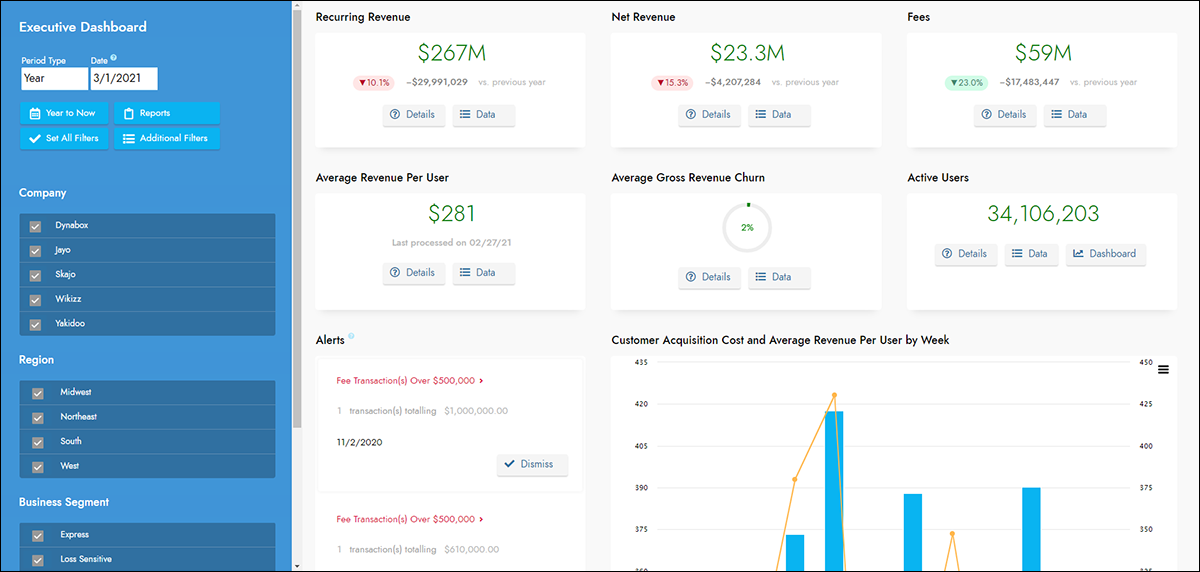Toggle the Express business segment checkbox
The height and width of the screenshot is (572, 1200).
point(37,535)
